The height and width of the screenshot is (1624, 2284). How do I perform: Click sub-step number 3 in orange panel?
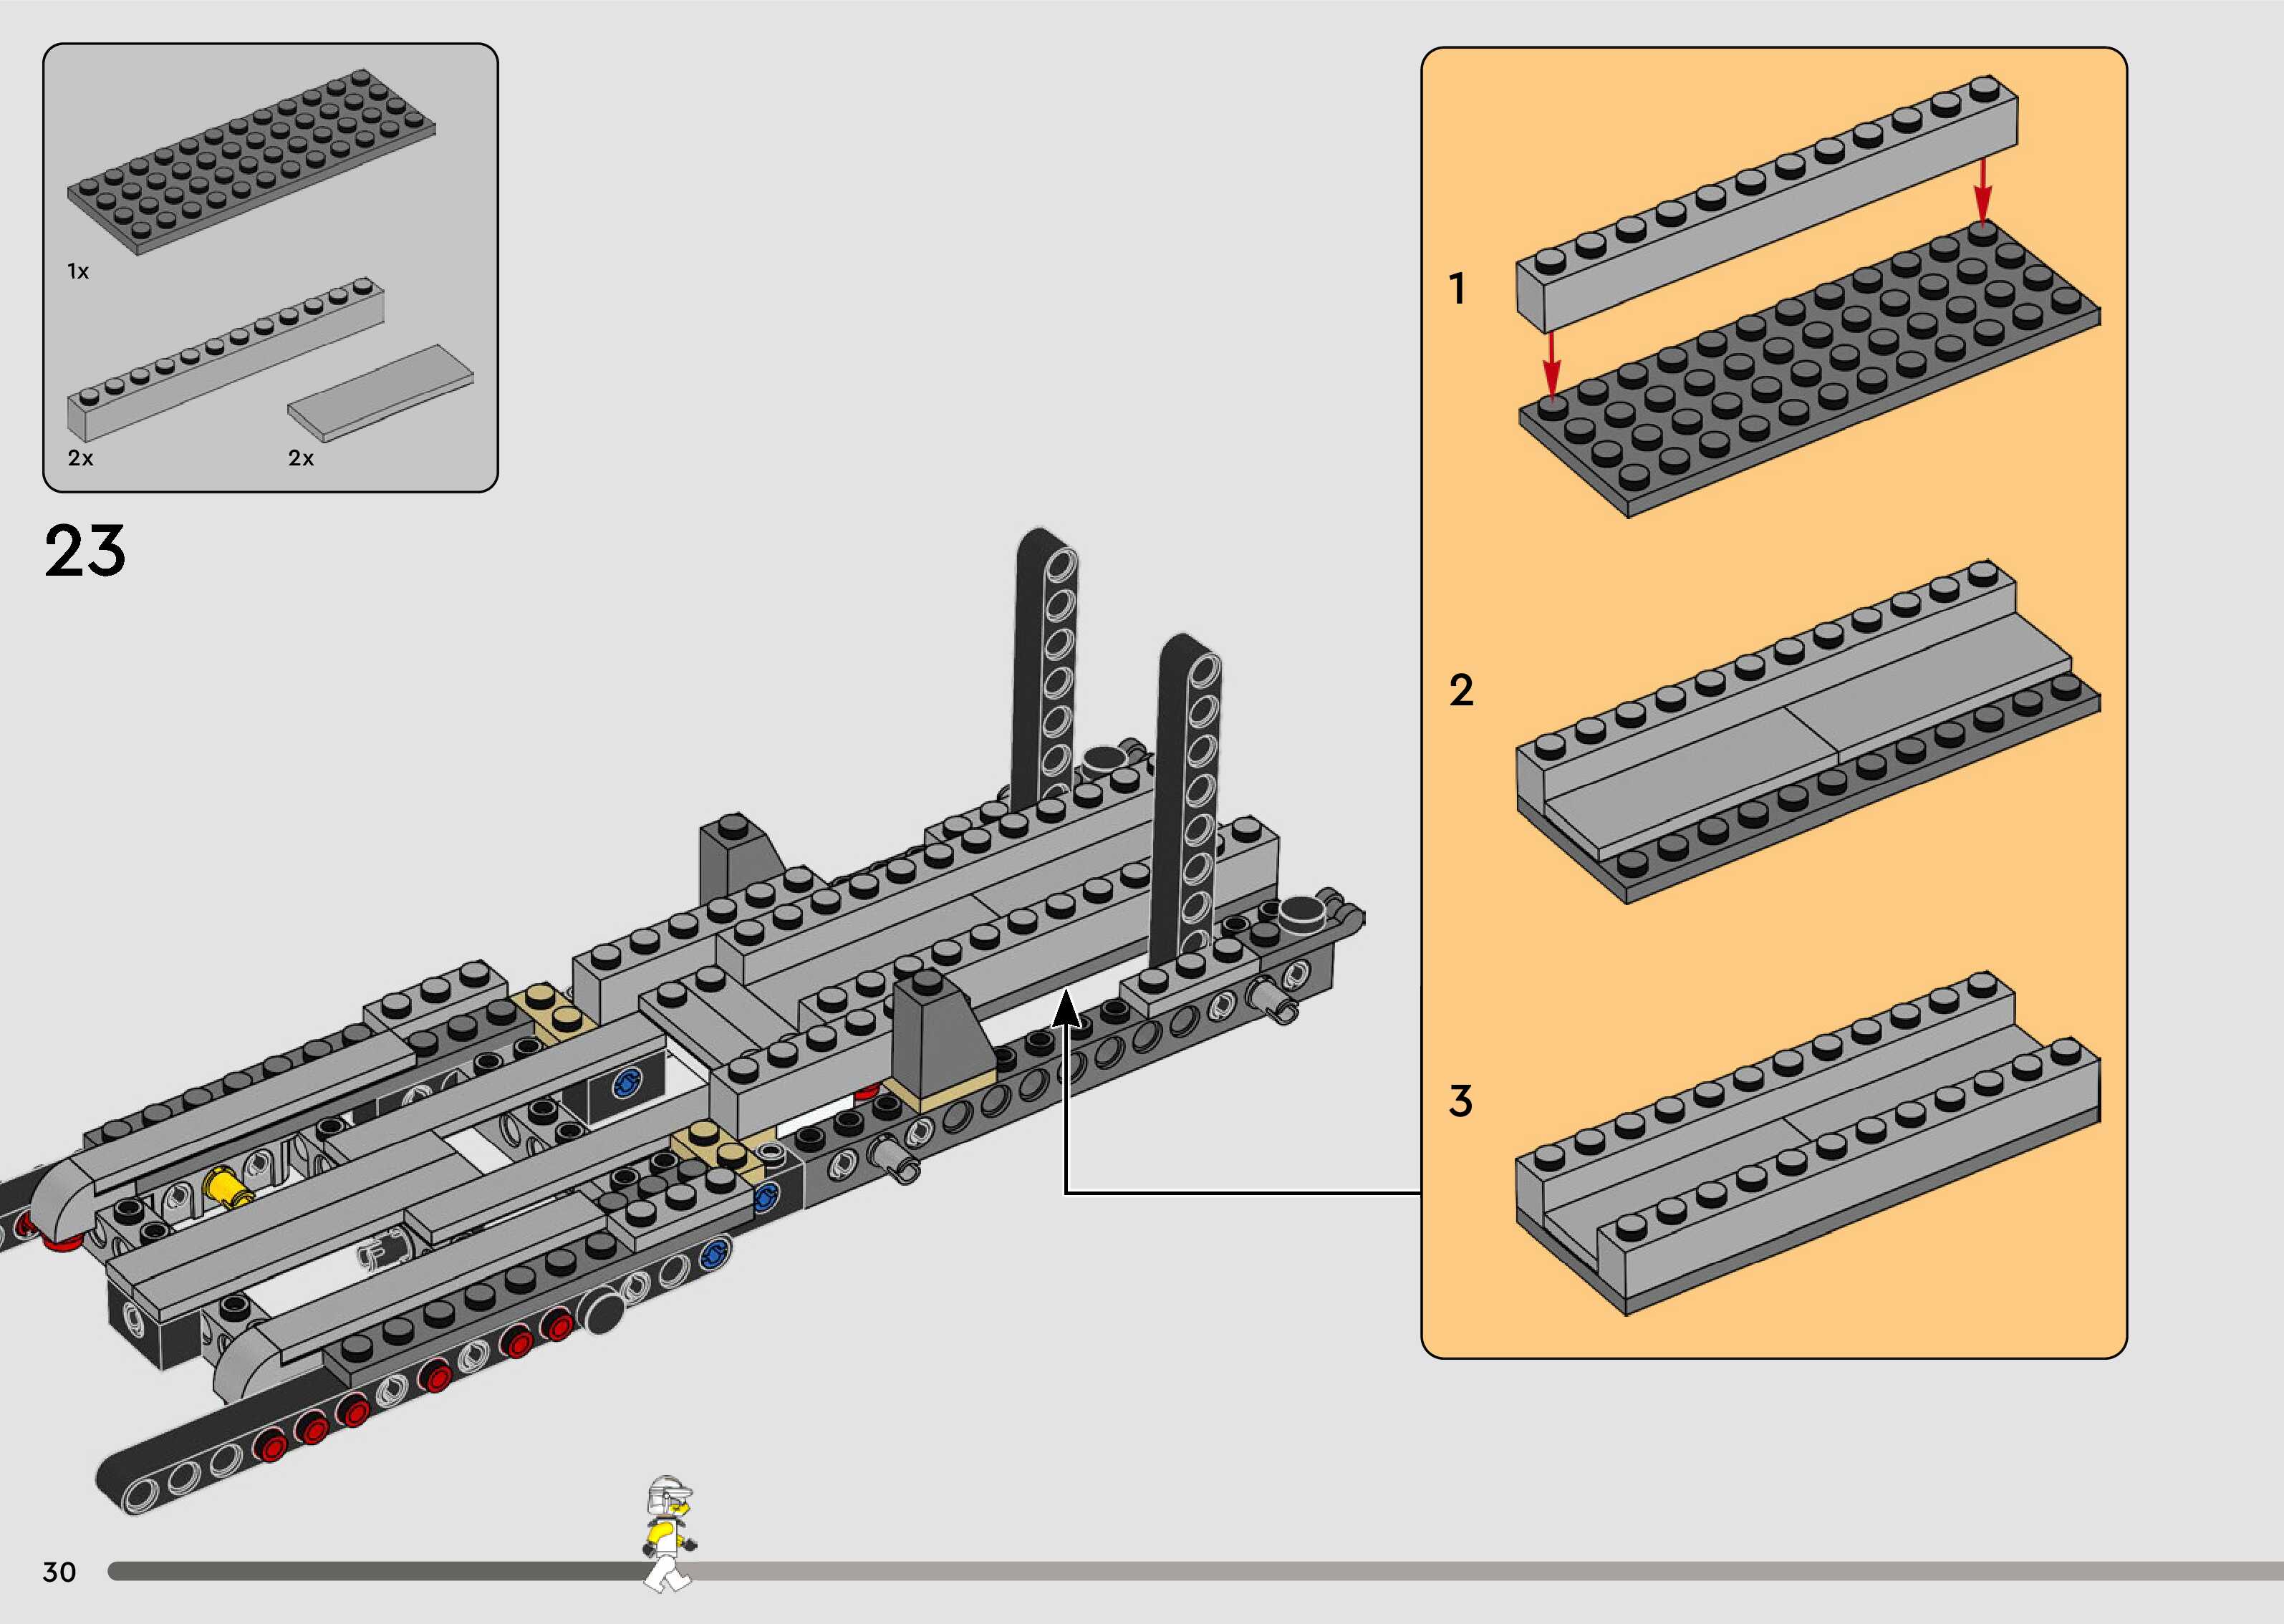(1460, 1101)
